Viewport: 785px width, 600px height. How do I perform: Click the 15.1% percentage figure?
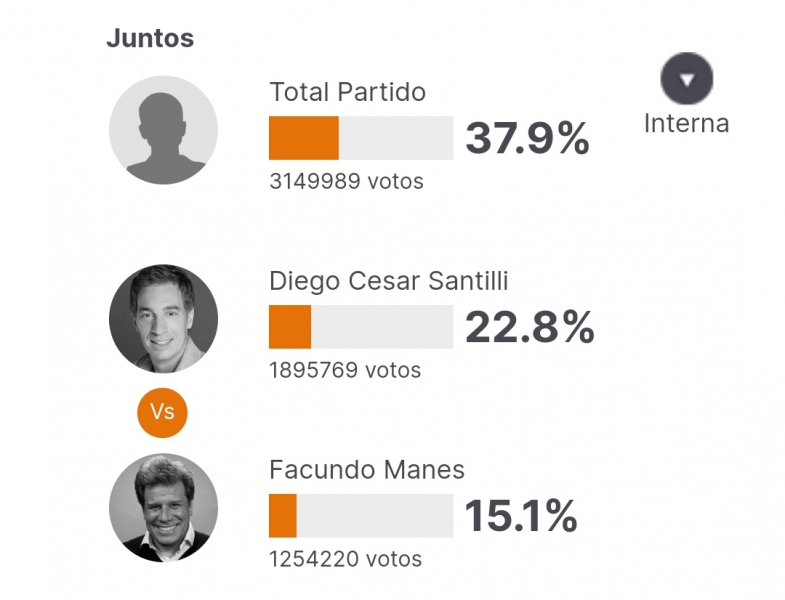(x=521, y=516)
